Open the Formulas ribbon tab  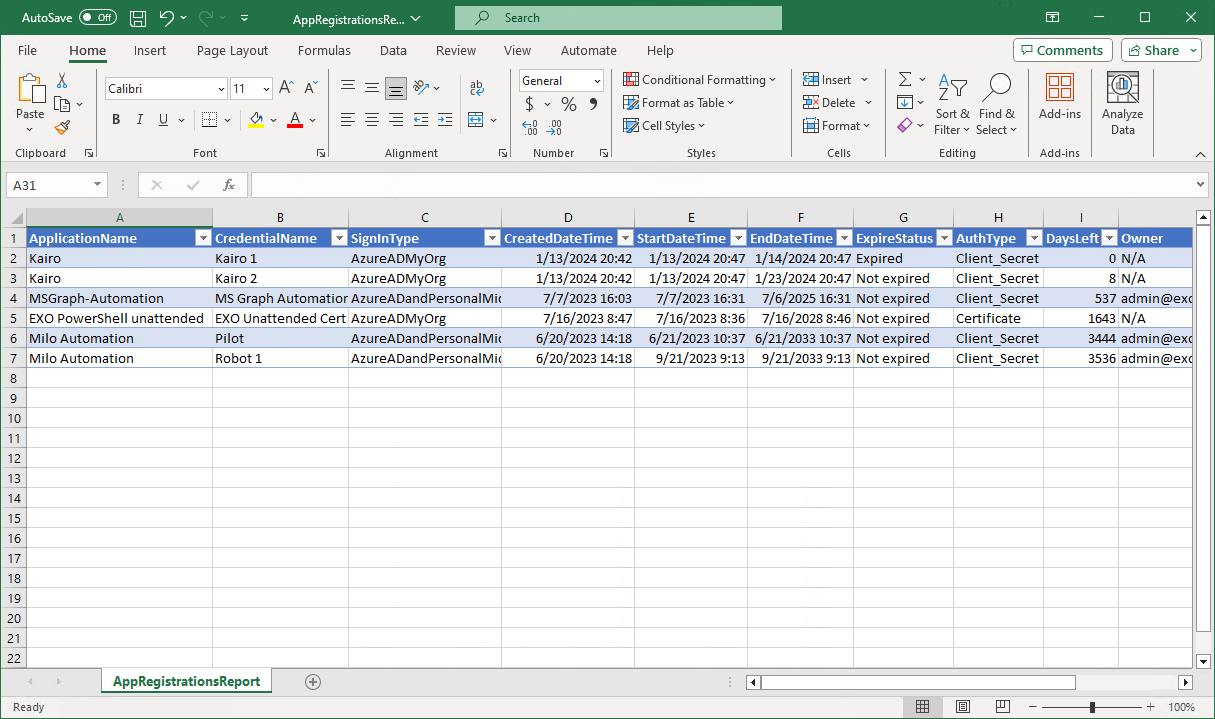[324, 50]
